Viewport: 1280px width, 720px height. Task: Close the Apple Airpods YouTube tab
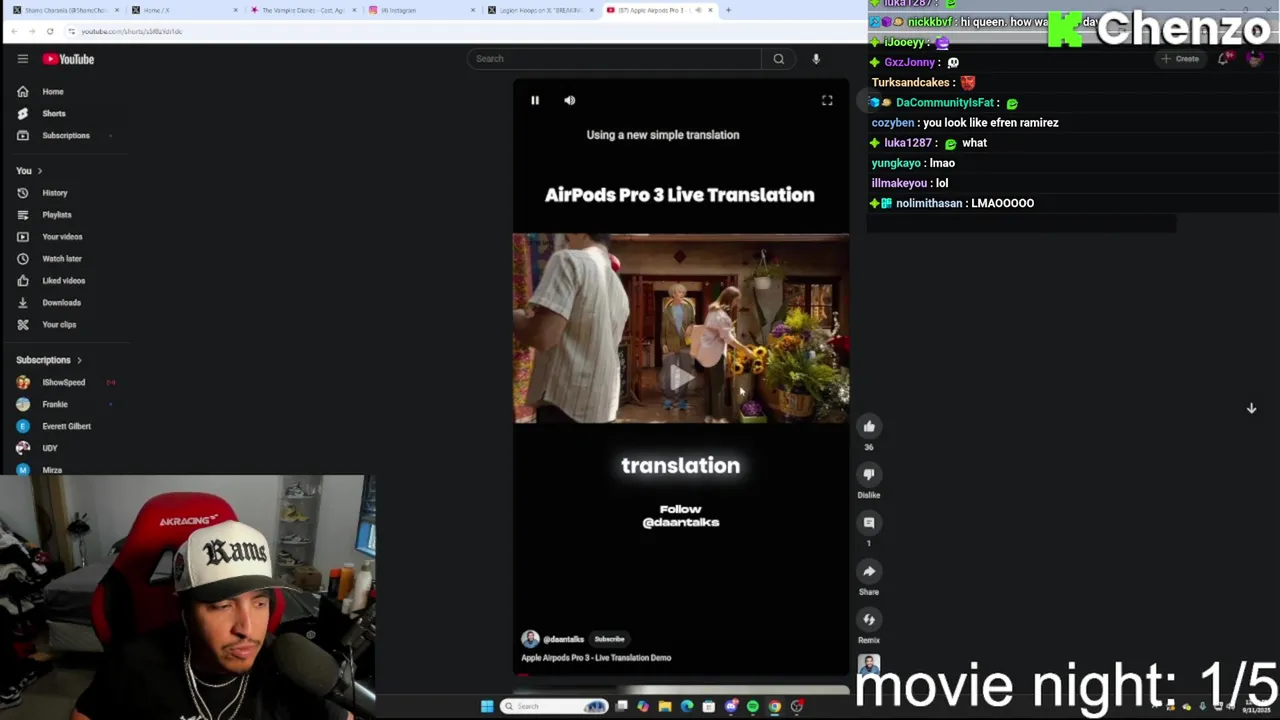coord(710,10)
